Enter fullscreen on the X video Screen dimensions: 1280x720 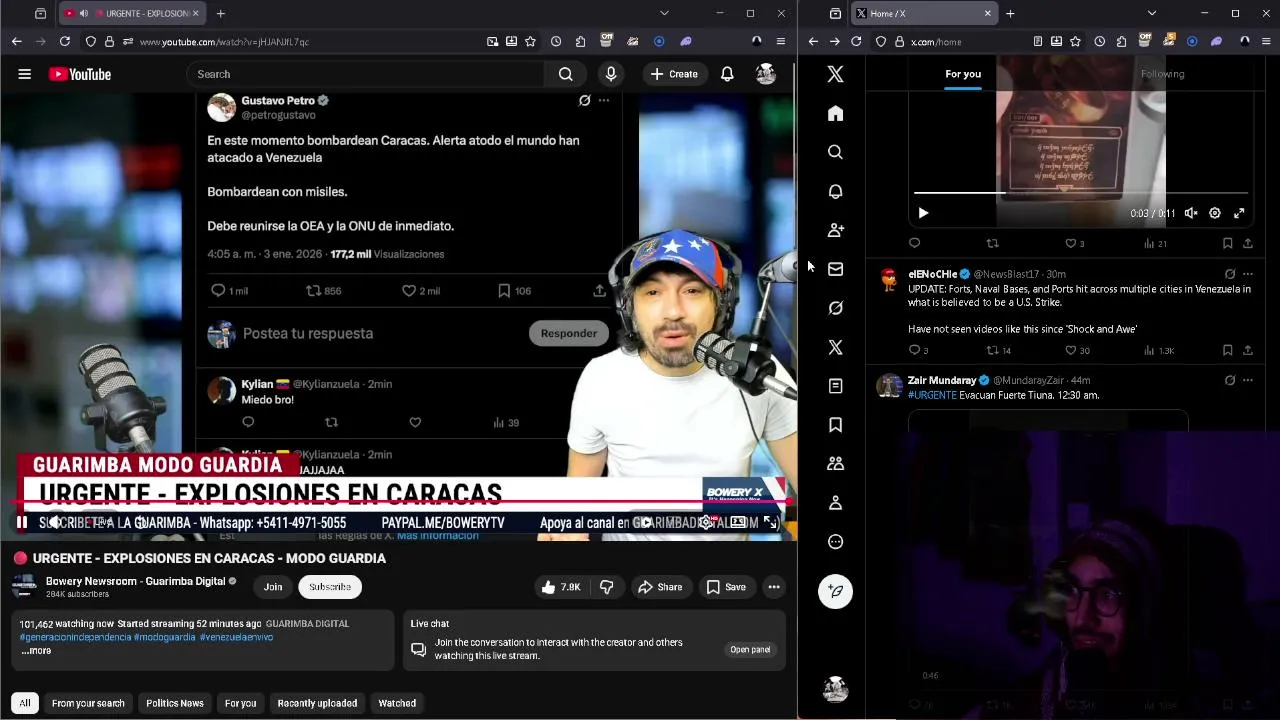1239,213
